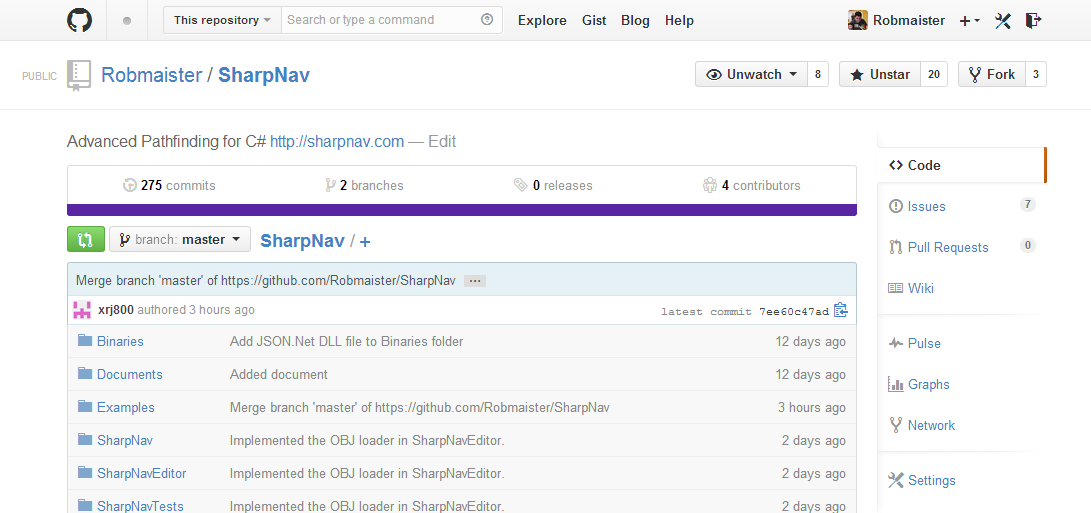The height and width of the screenshot is (513, 1091).
Task: Unstar the SharpNav repository
Action: coord(880,74)
